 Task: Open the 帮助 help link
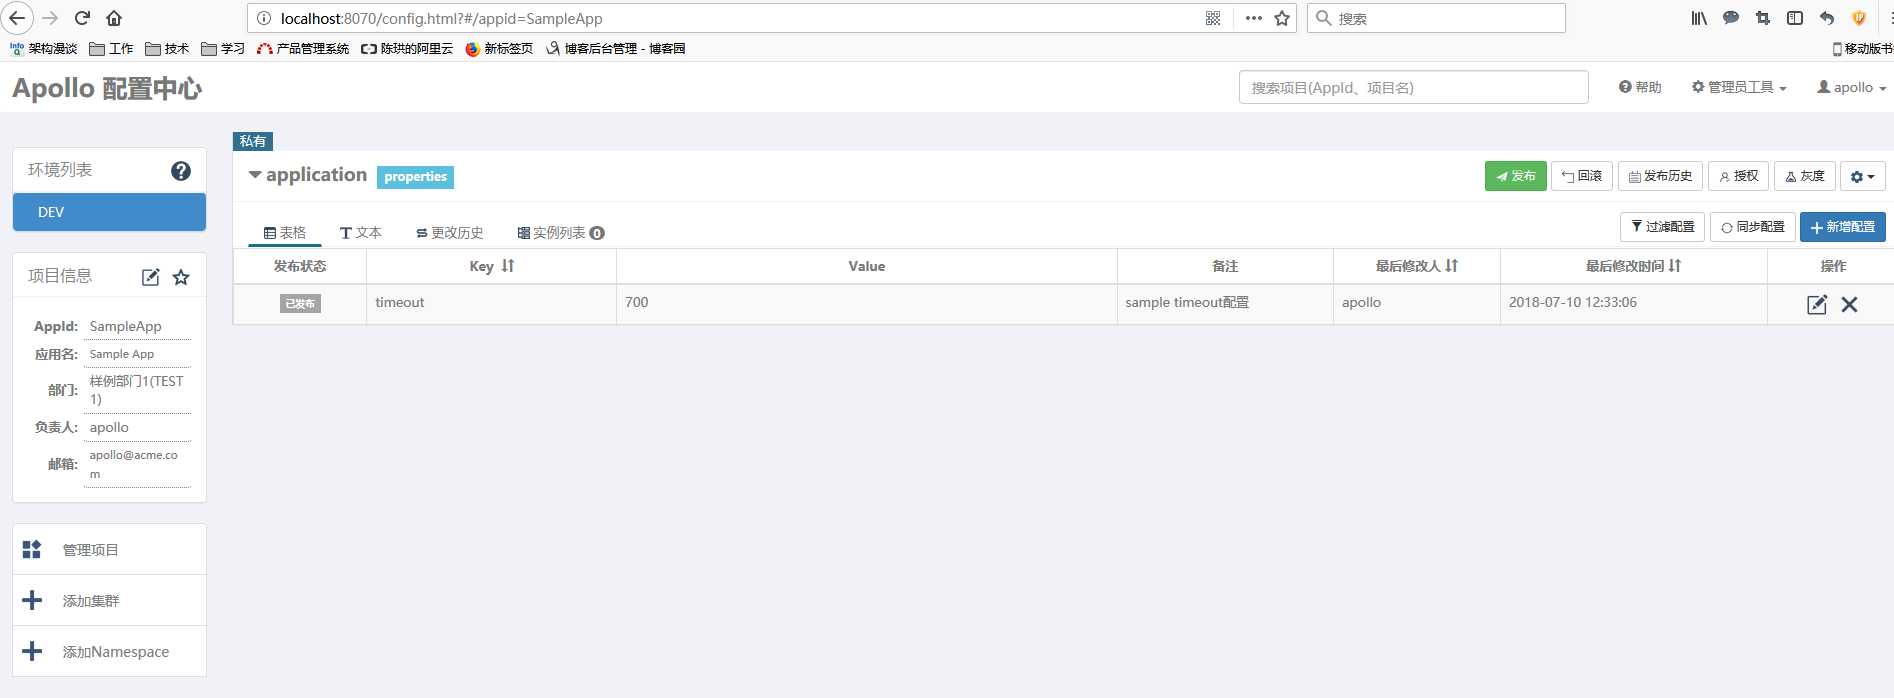[1640, 87]
